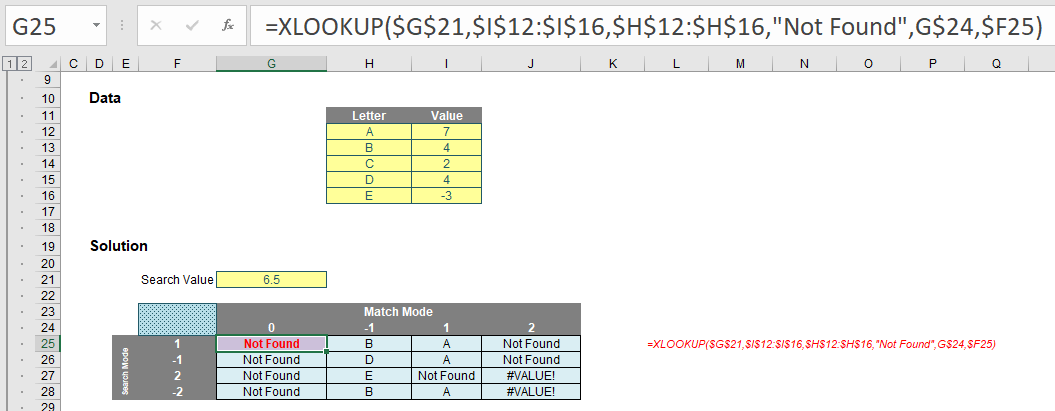The width and height of the screenshot is (1055, 411).
Task: Click the formula bar options dots handle
Action: pos(122,26)
